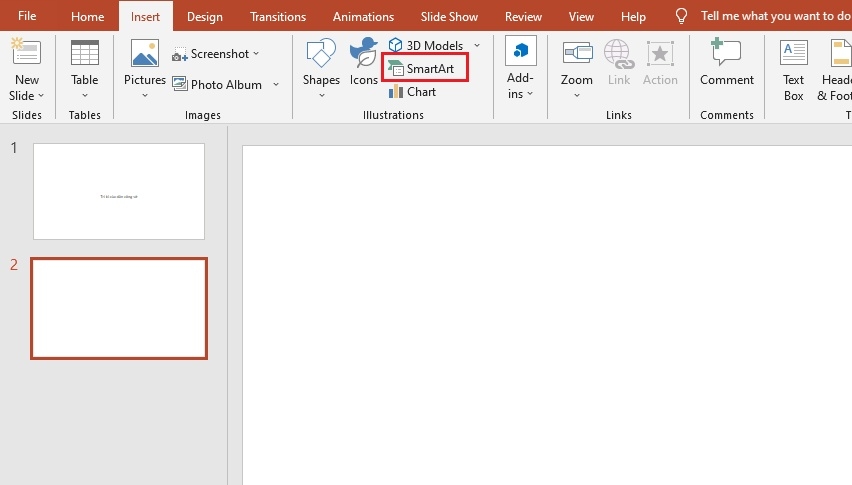Click the New Slide icon
The width and height of the screenshot is (852, 485).
tap(26, 51)
